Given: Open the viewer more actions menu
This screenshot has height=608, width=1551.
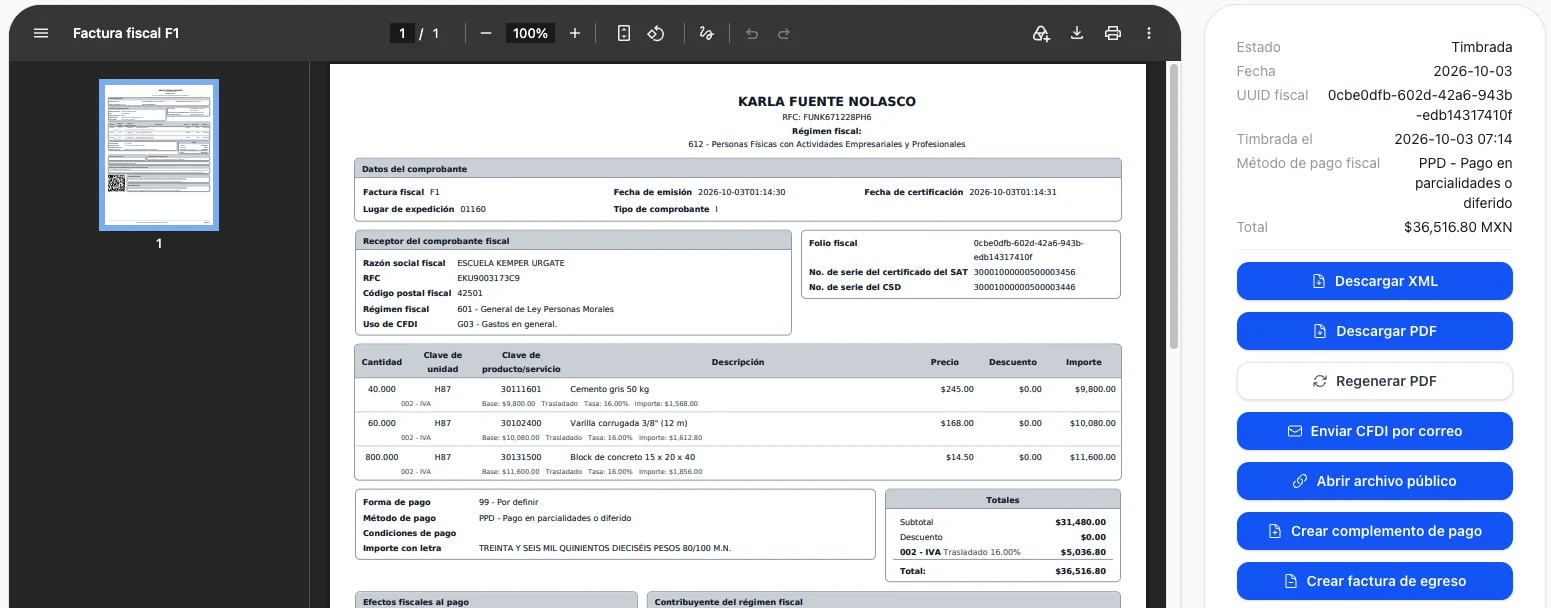Looking at the screenshot, I should click(1149, 33).
